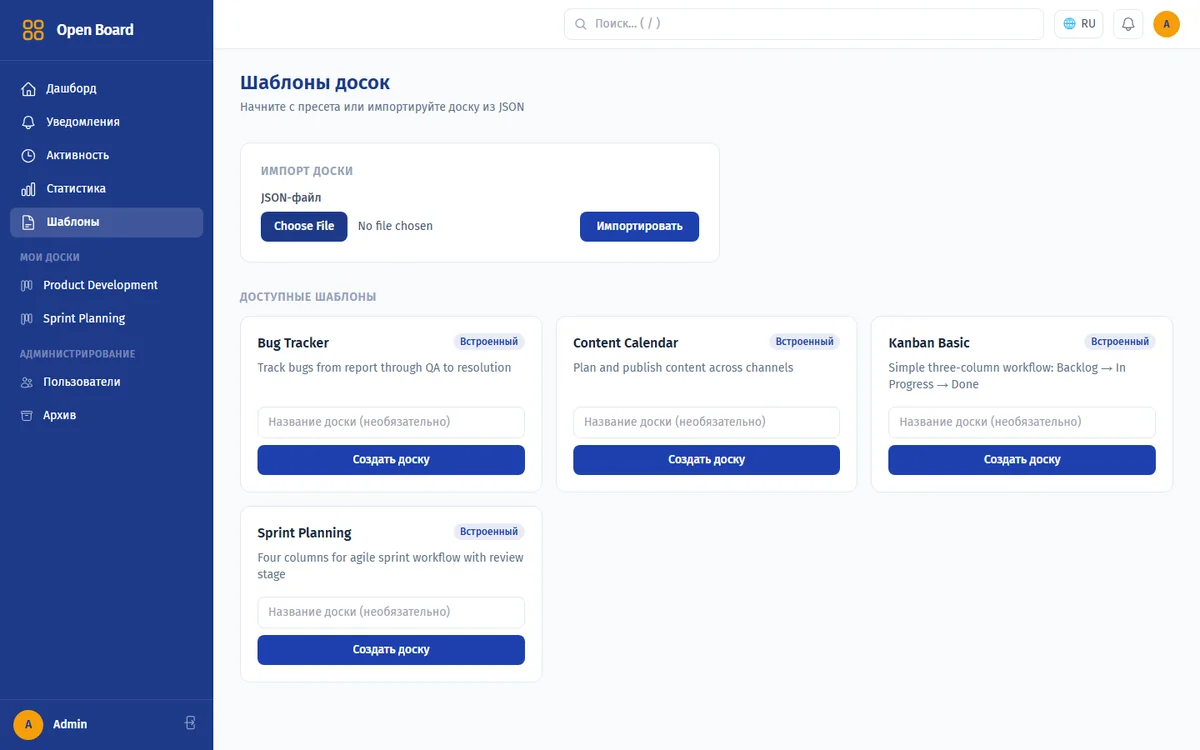
Task: Click board name field in Sprint Planning card
Action: (391, 612)
